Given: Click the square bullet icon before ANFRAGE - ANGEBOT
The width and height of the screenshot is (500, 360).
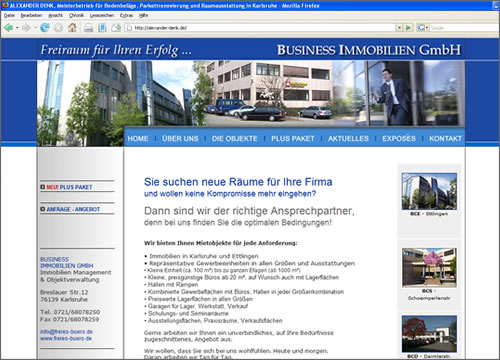Looking at the screenshot, I should 43,209.
